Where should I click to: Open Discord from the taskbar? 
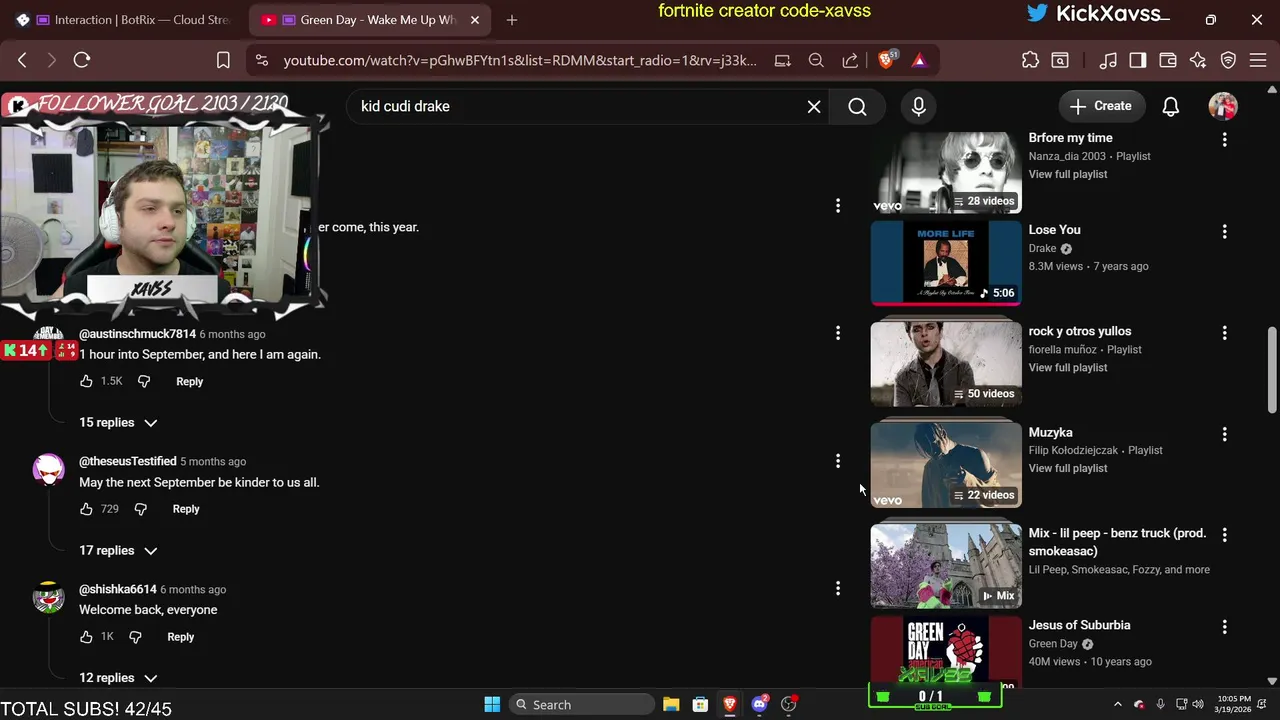tap(759, 705)
